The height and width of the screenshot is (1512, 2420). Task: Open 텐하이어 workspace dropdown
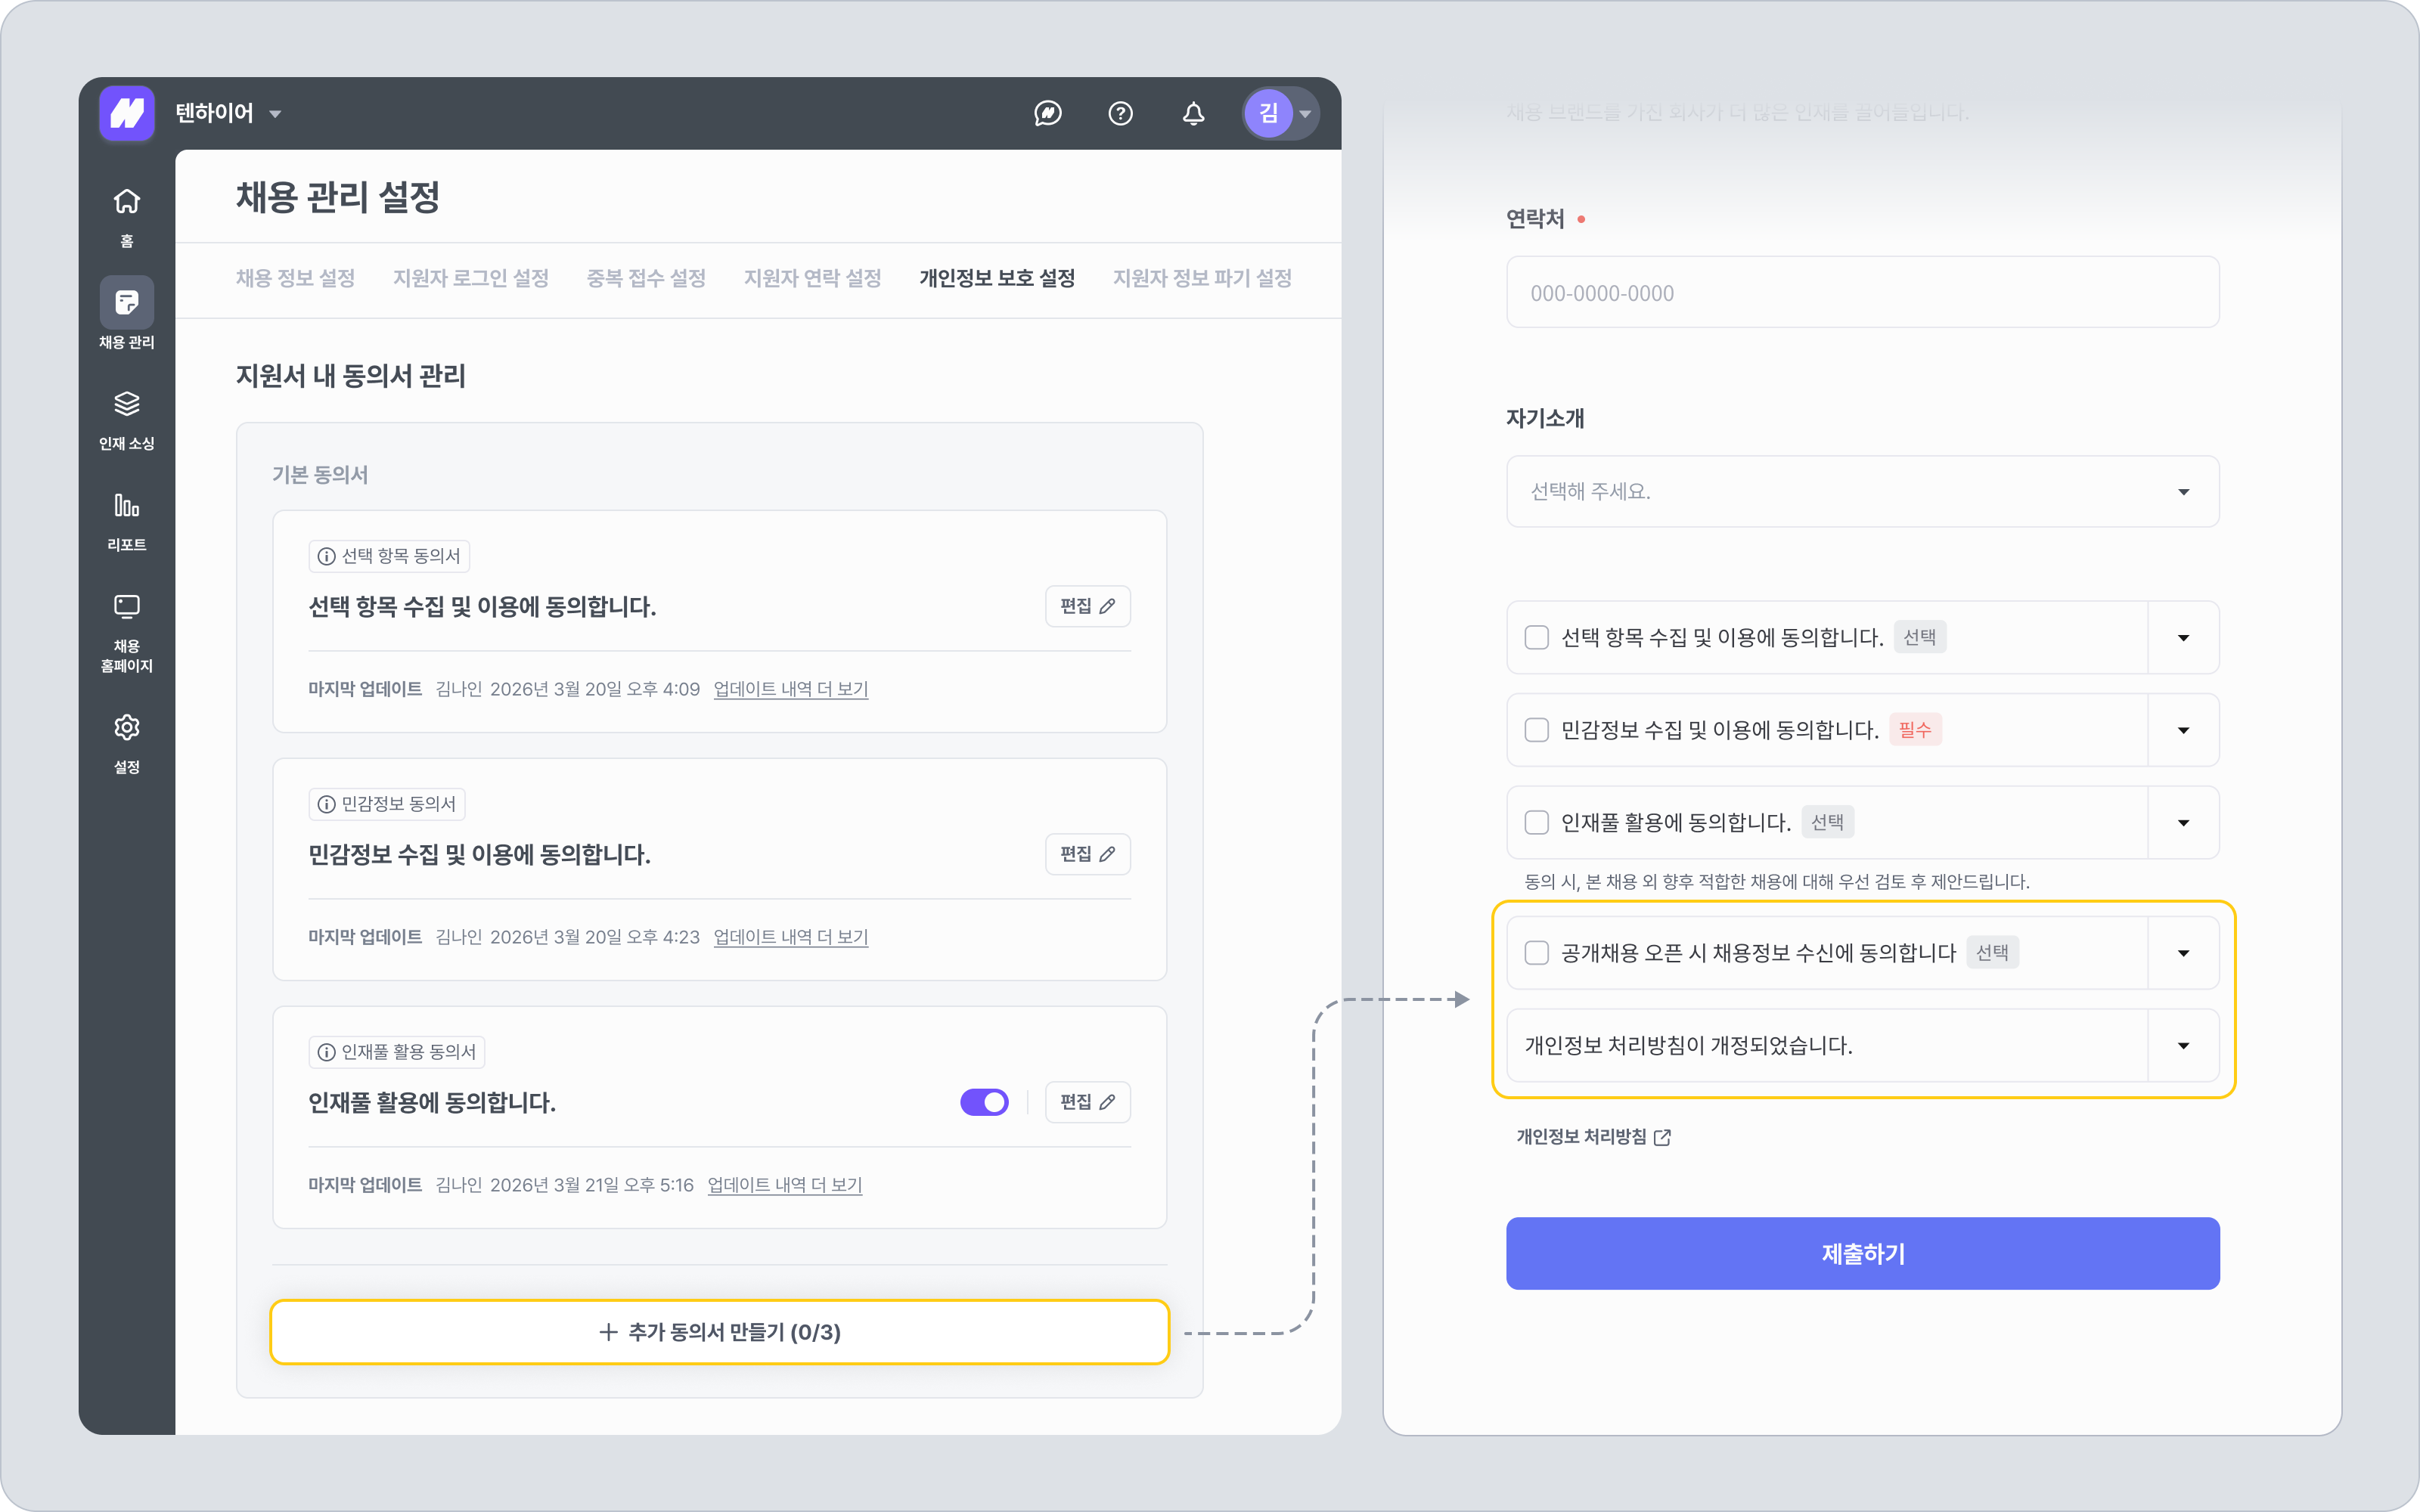tap(229, 114)
